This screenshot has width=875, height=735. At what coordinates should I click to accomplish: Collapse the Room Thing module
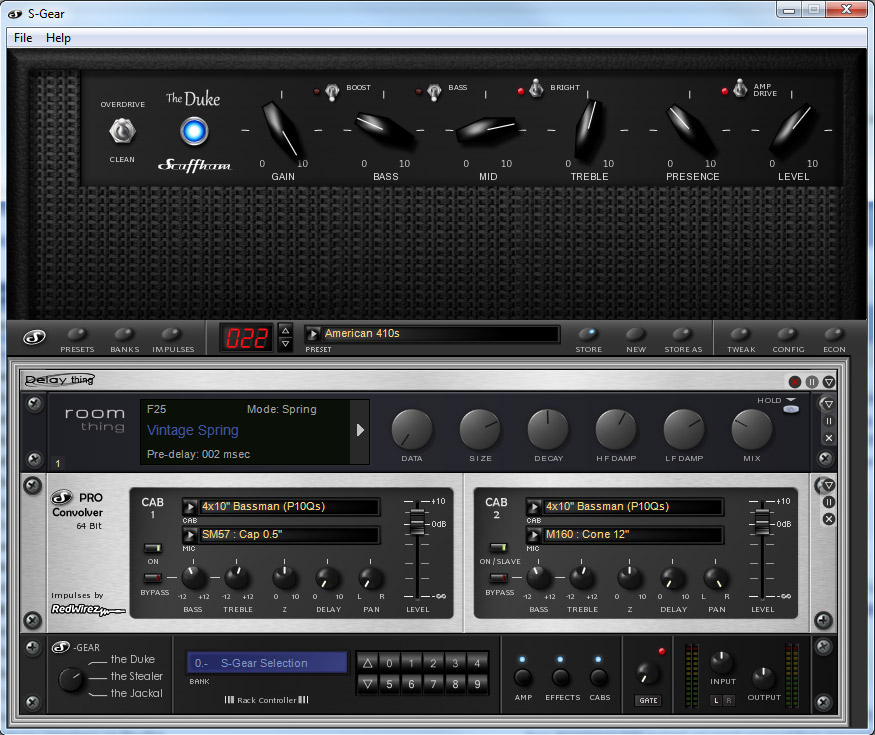828,403
